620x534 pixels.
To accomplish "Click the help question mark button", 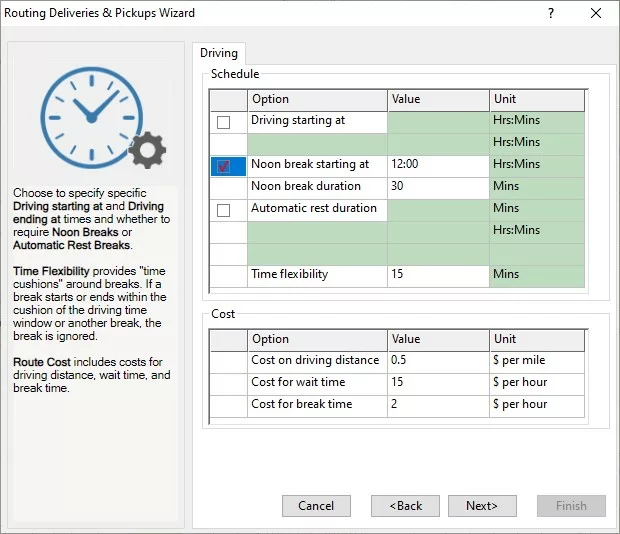I will pyautogui.click(x=551, y=14).
